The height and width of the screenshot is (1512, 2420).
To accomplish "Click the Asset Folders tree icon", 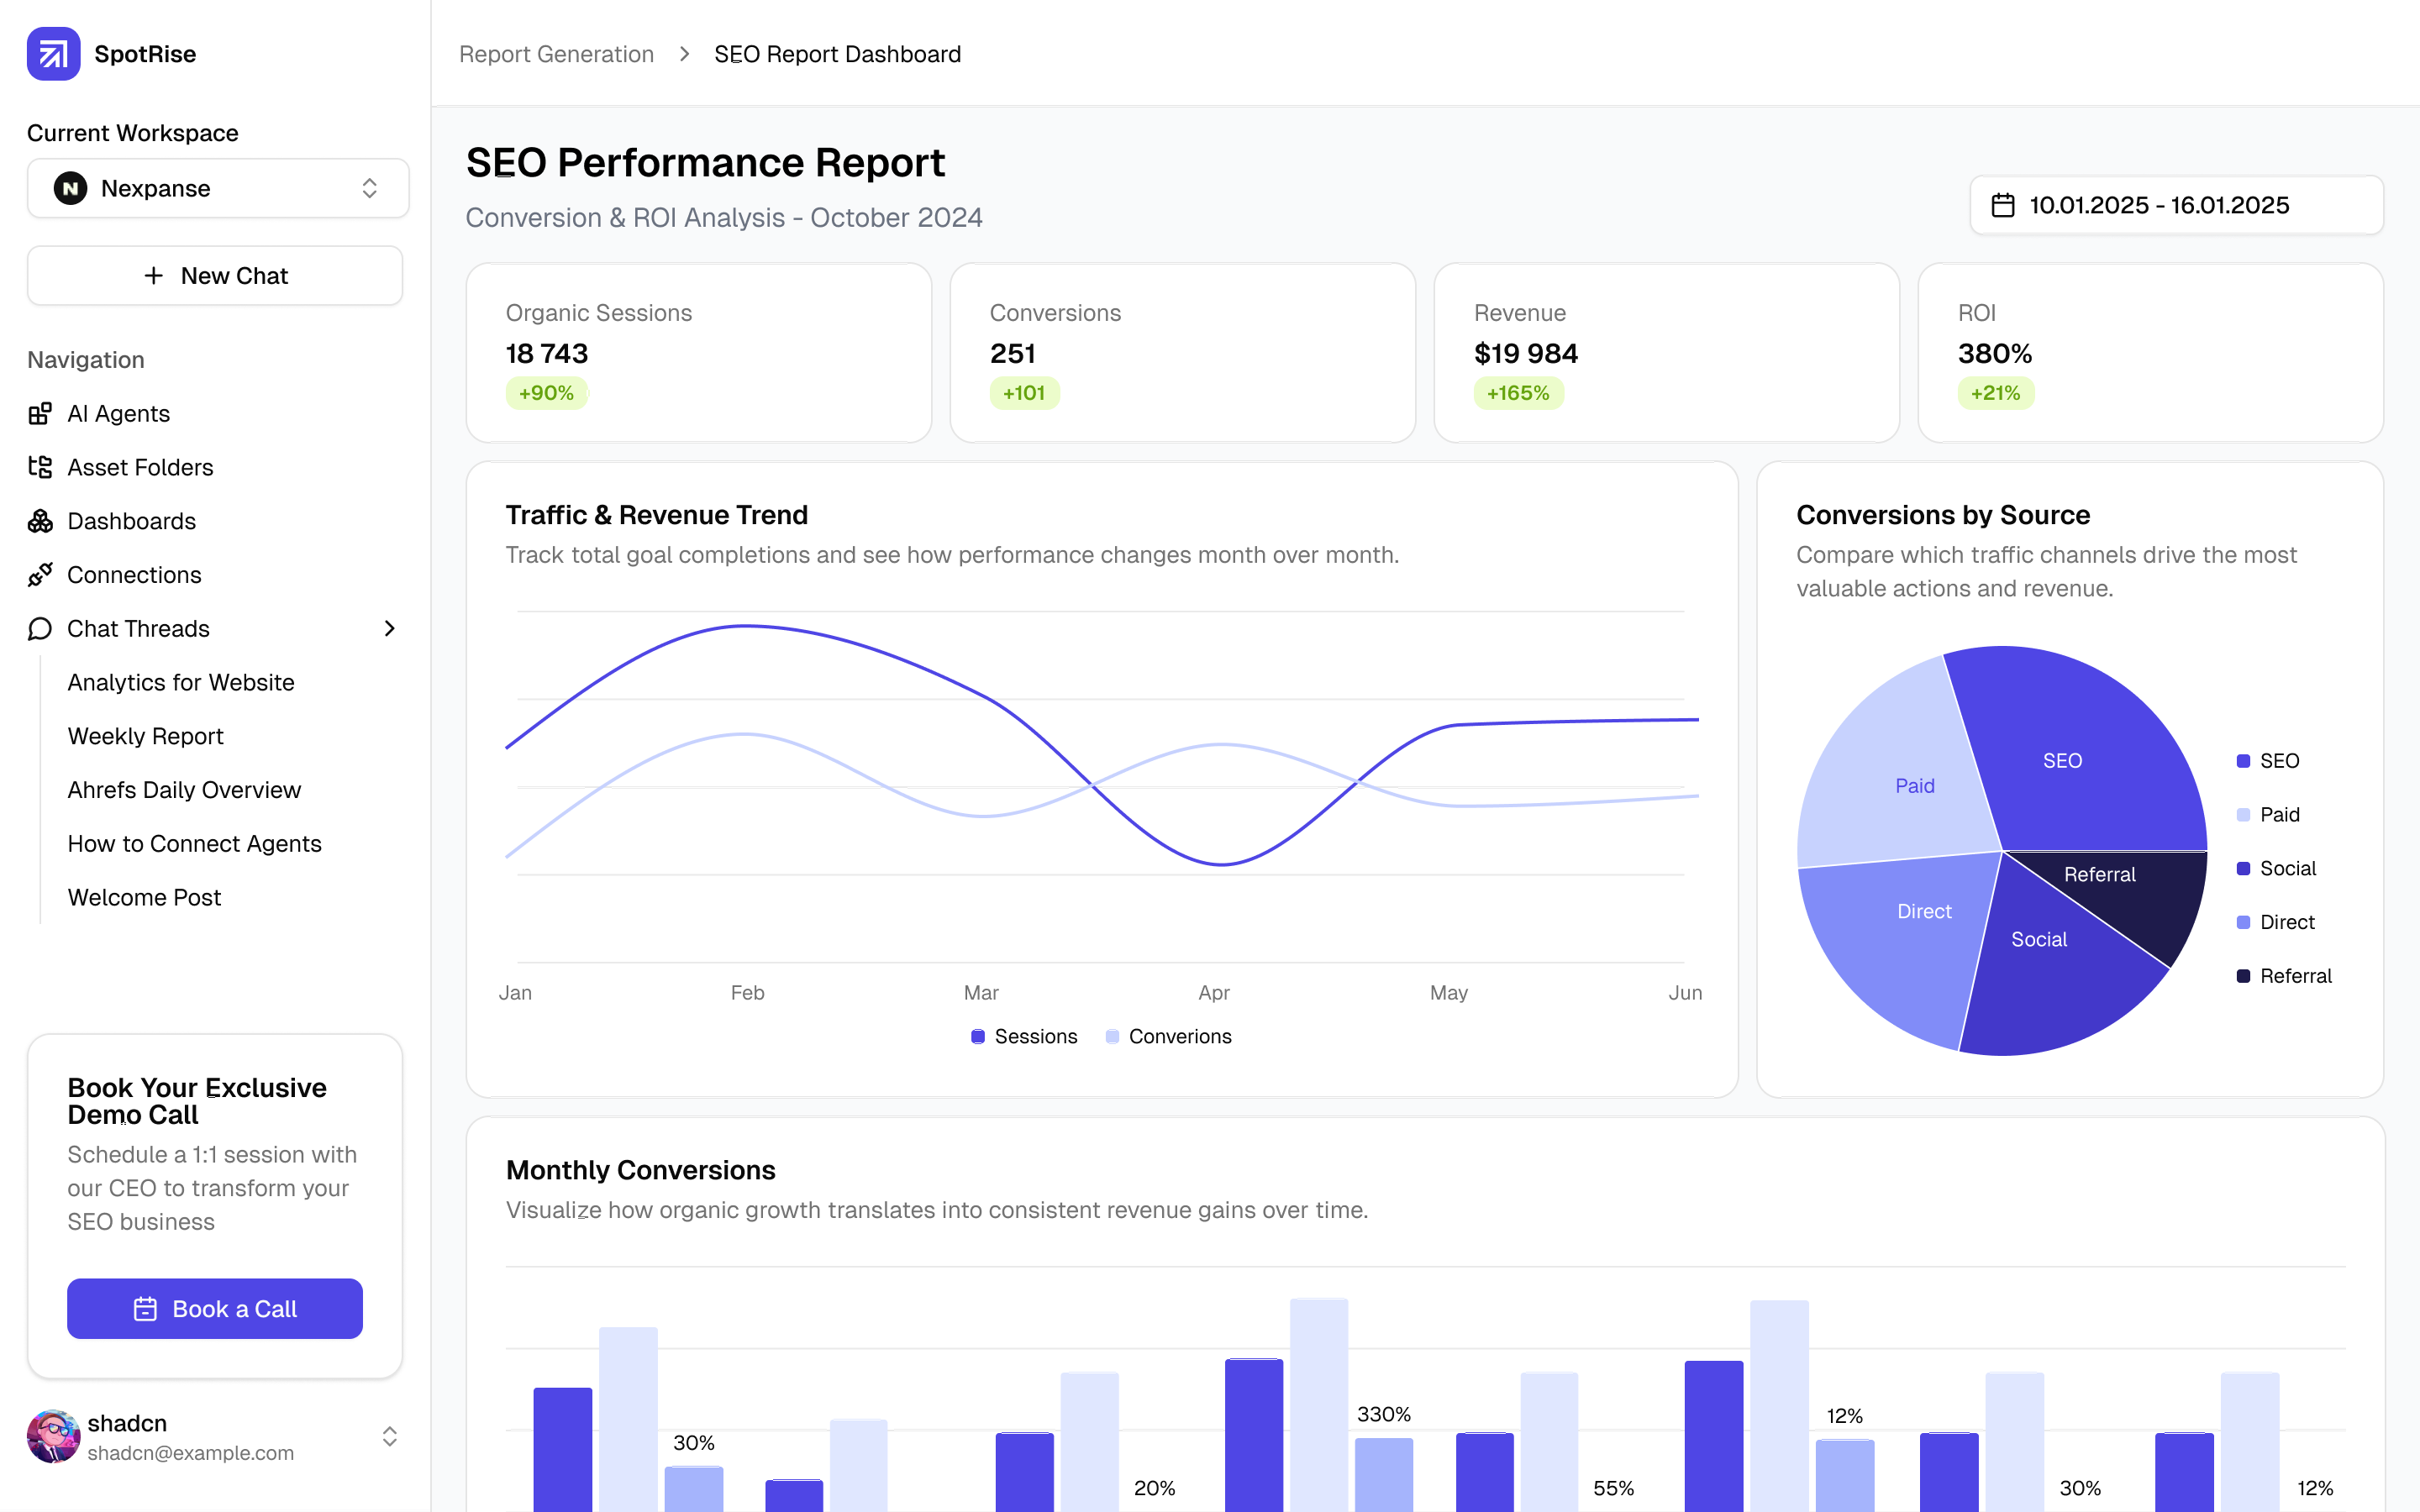I will coord(40,467).
